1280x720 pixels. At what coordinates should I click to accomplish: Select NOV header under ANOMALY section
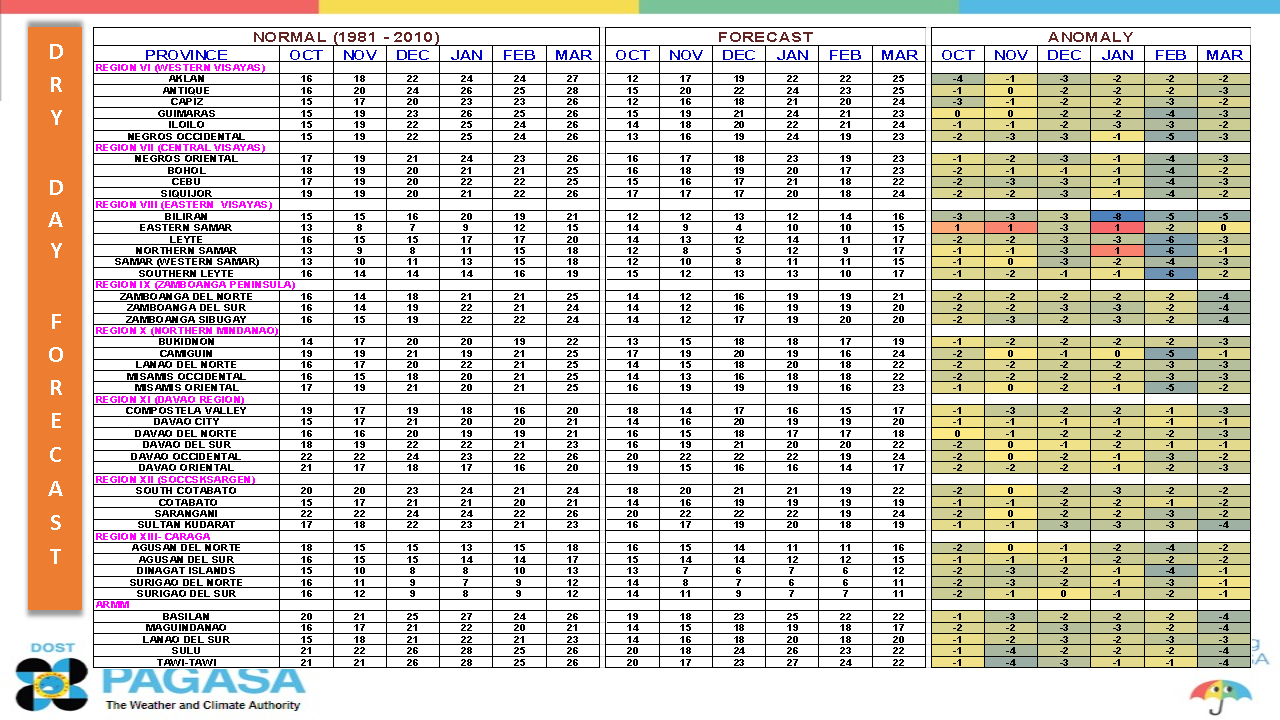1011,54
